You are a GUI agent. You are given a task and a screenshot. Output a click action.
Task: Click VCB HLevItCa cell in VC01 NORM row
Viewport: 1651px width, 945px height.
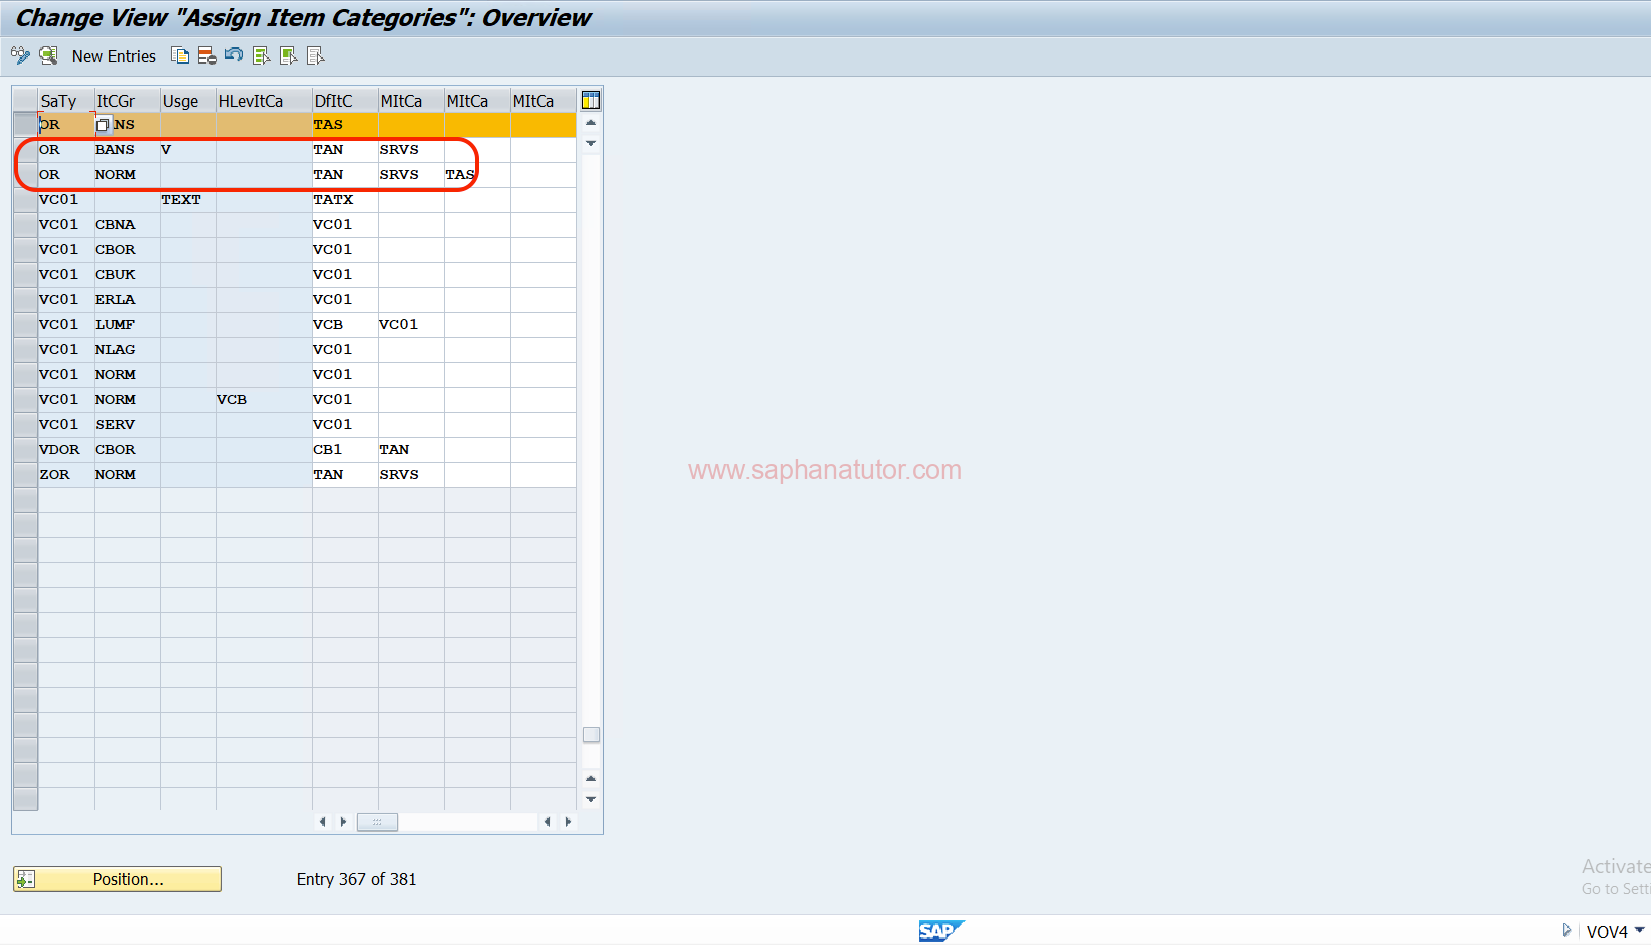pyautogui.click(x=264, y=400)
